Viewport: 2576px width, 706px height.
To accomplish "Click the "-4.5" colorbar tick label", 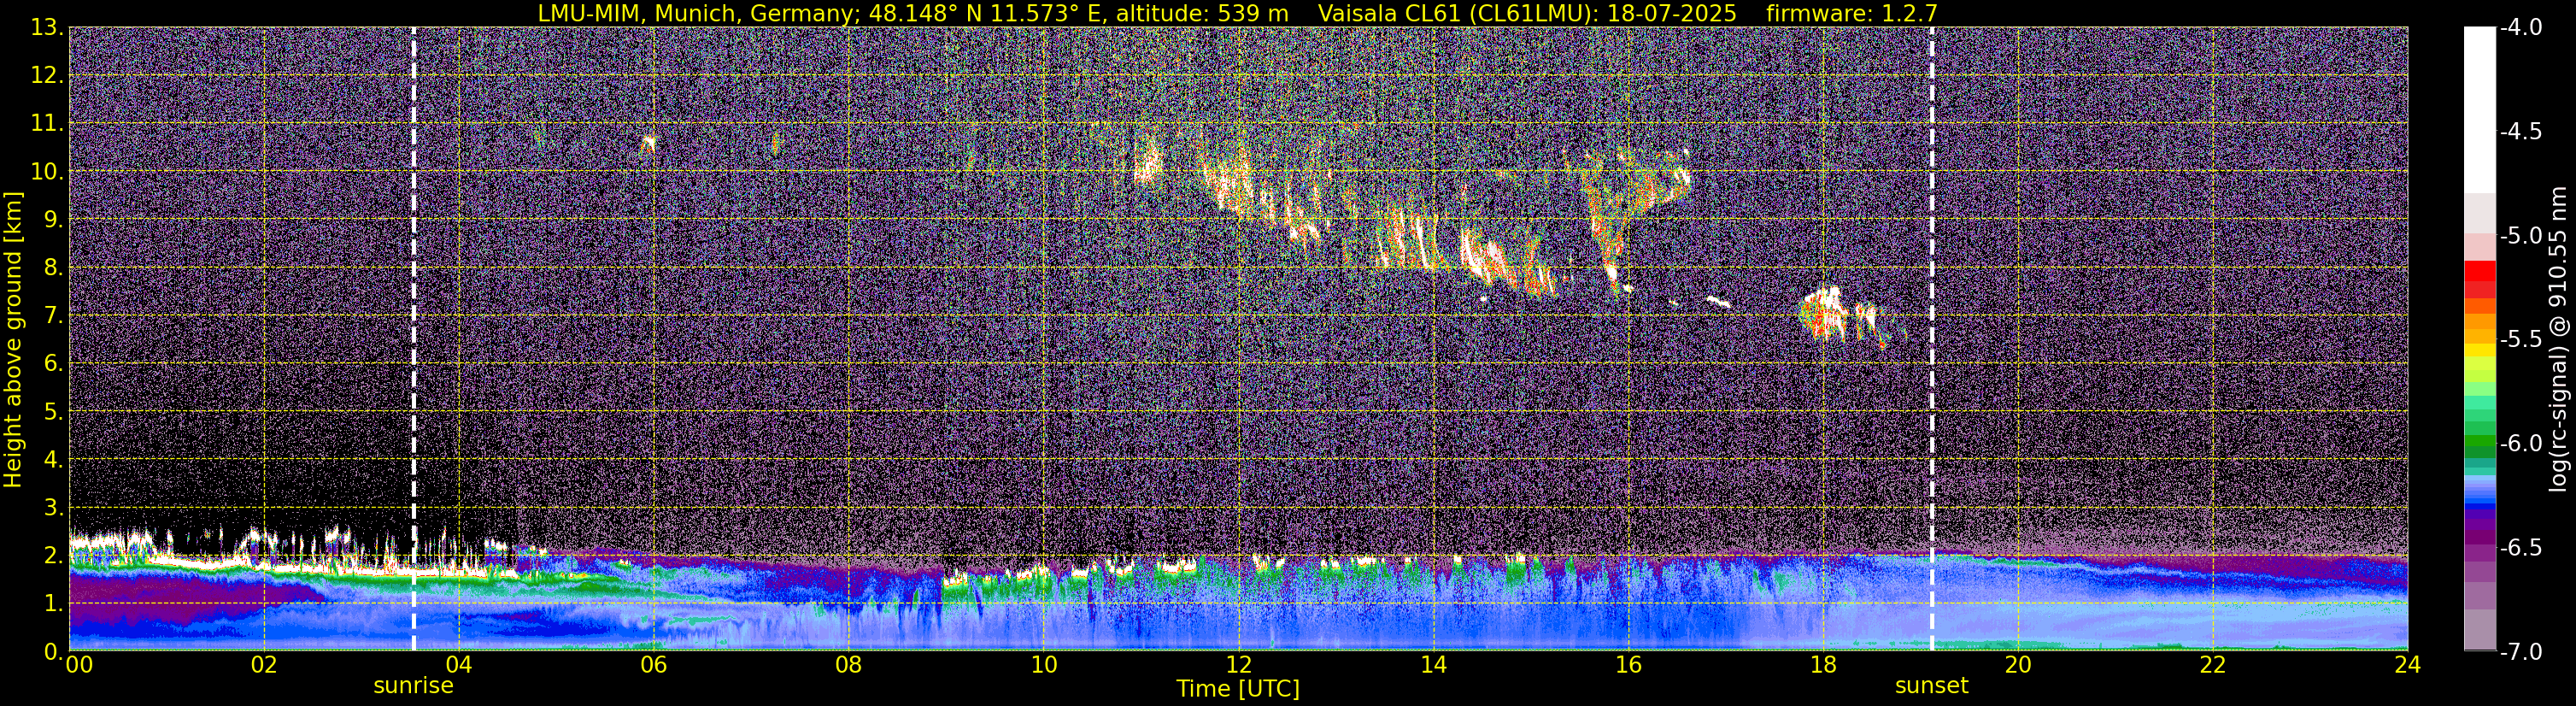I will coord(2521,131).
